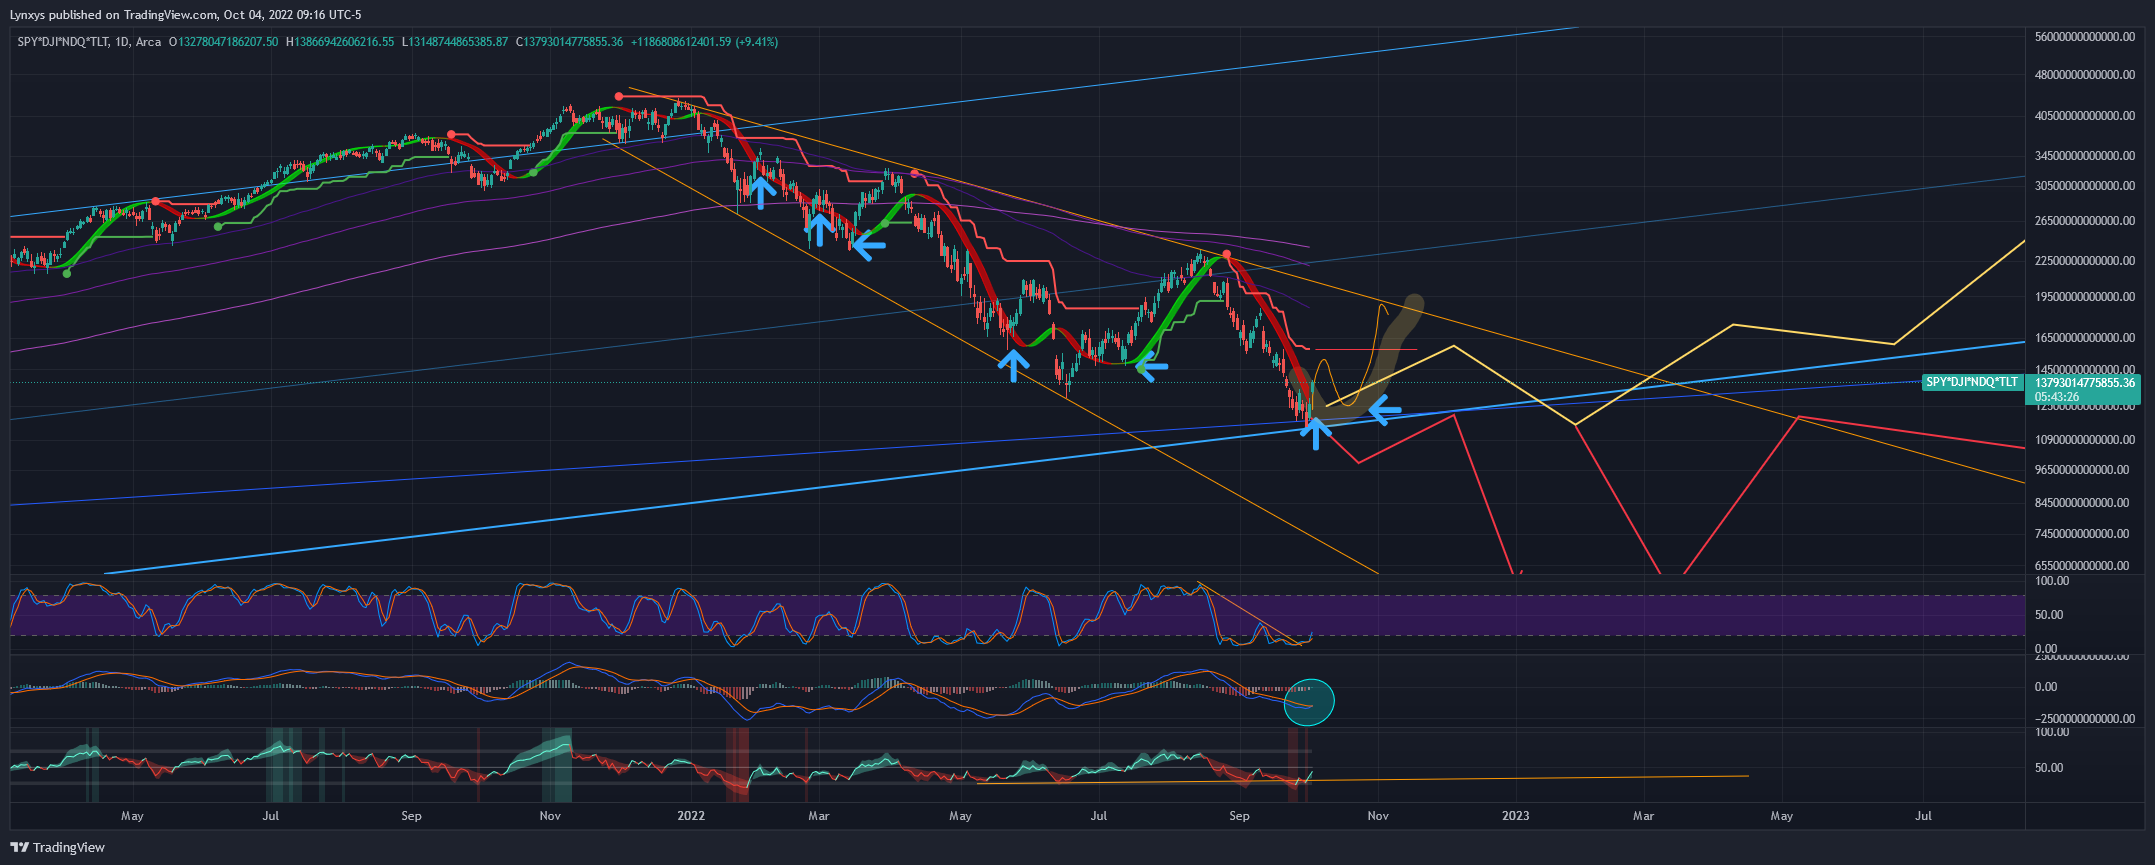The height and width of the screenshot is (865, 2155).
Task: Click the close value C13793014775855.36
Action: coord(570,42)
